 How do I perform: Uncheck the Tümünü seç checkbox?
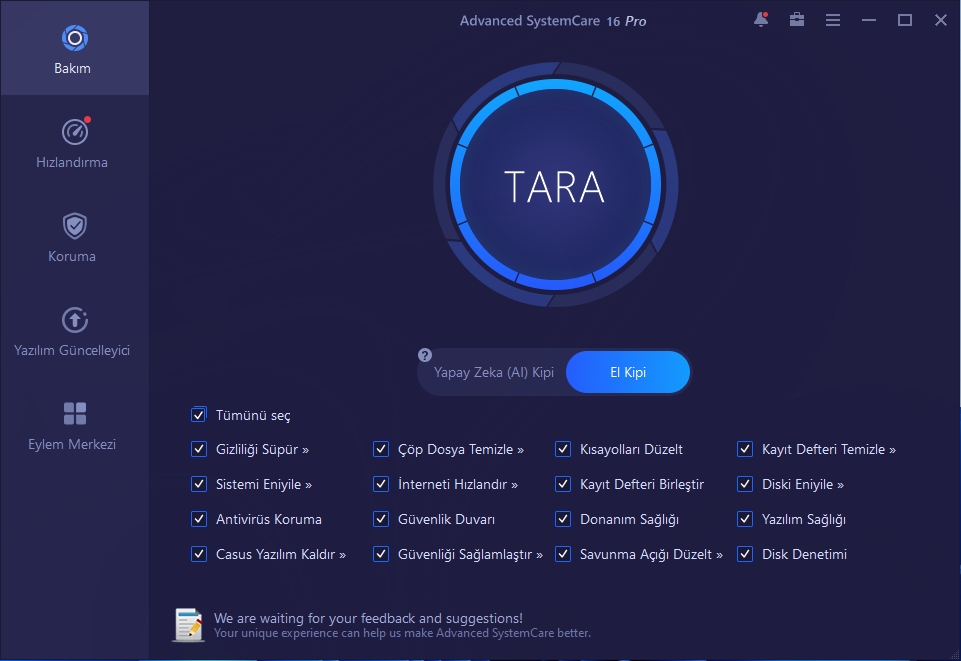(198, 415)
